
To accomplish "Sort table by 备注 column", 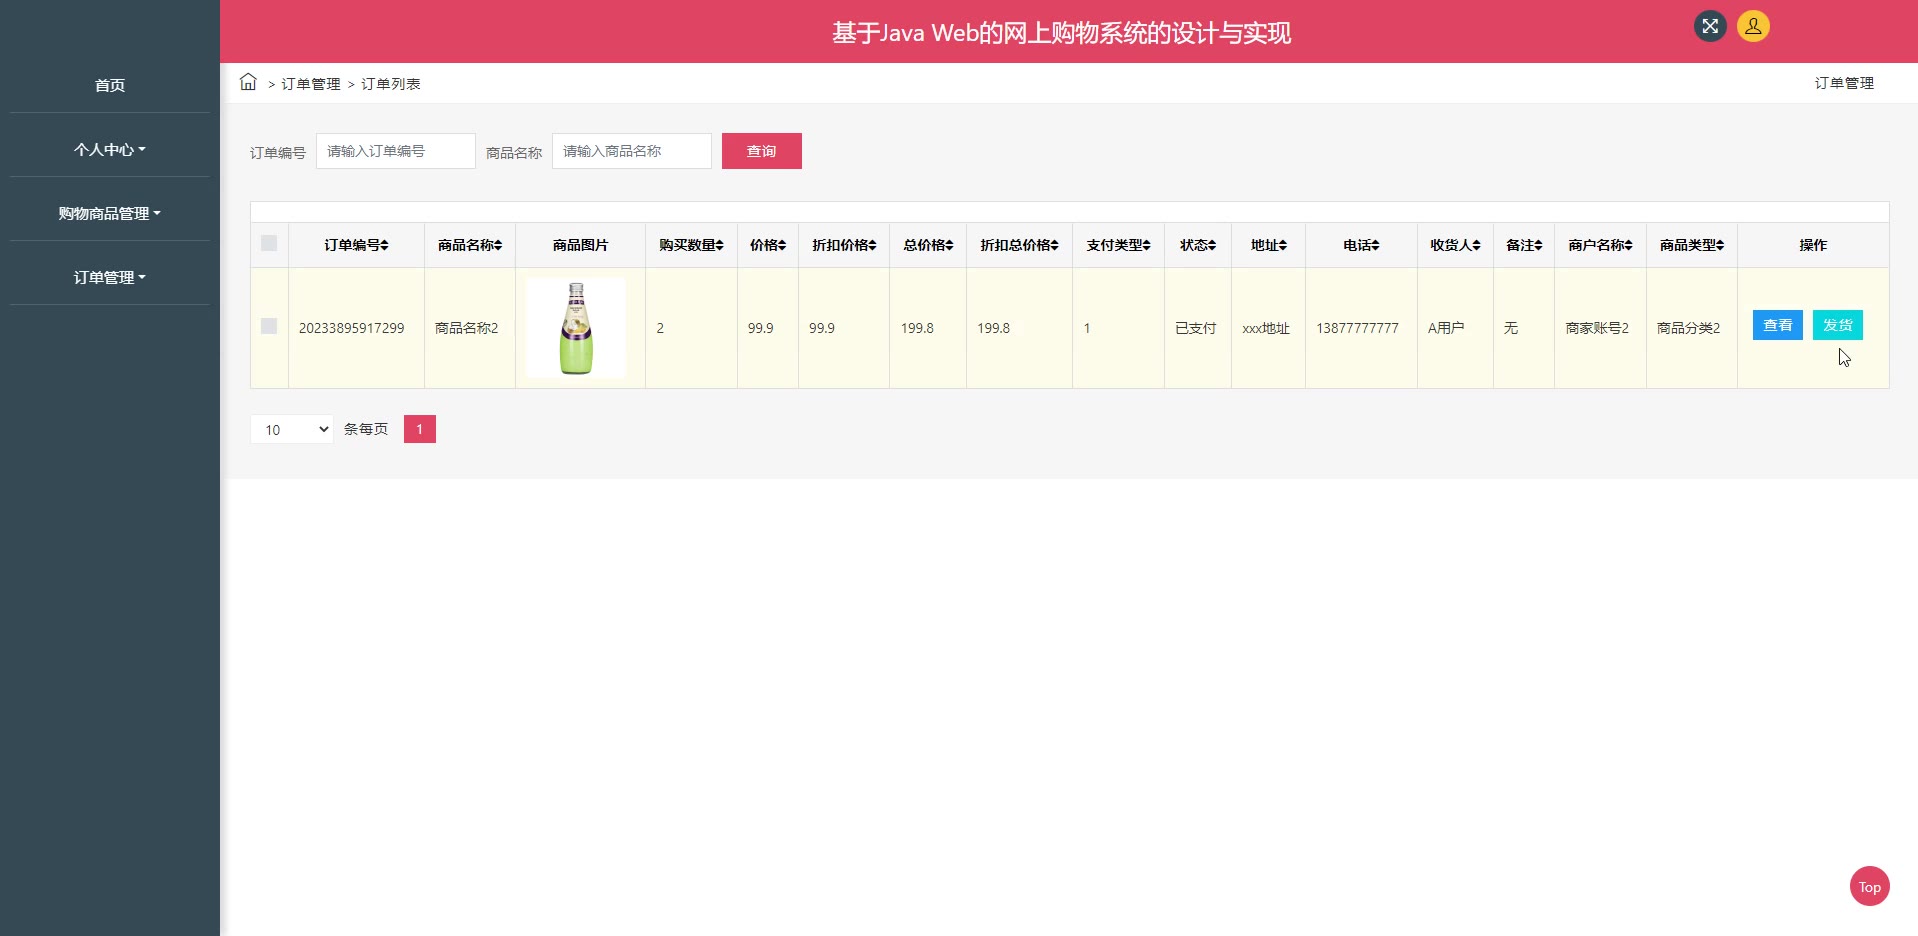I will [1524, 245].
